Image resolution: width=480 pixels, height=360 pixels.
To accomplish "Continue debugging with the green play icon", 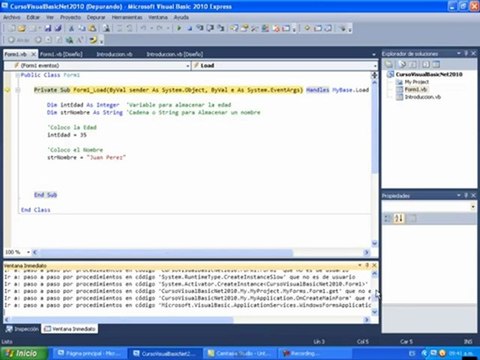I will (x=179, y=29).
